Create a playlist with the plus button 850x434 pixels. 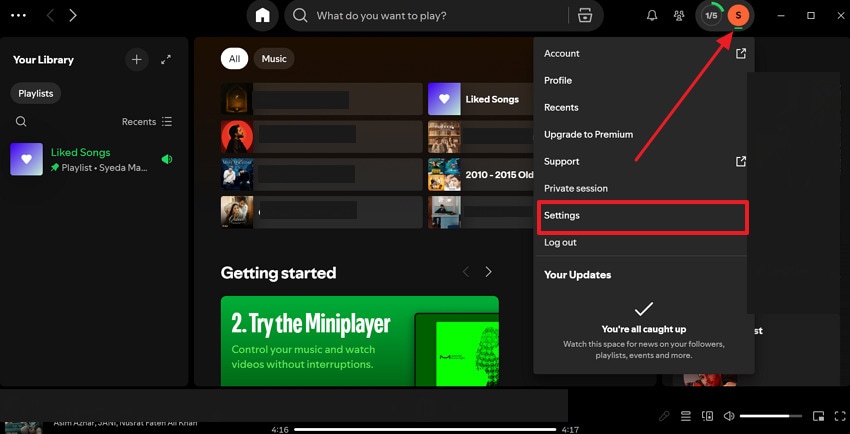pos(137,60)
